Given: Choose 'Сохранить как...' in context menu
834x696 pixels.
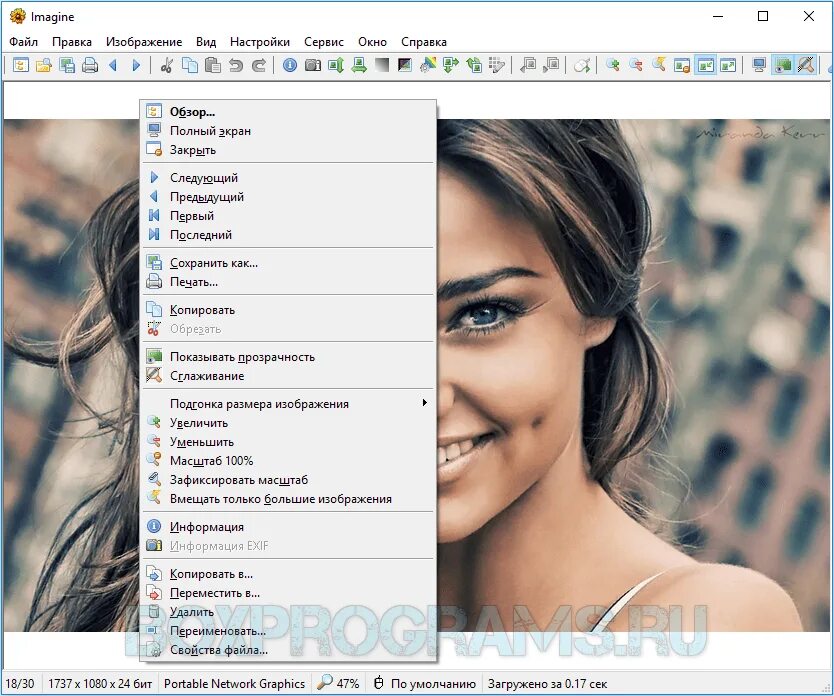Looking at the screenshot, I should [x=288, y=263].
